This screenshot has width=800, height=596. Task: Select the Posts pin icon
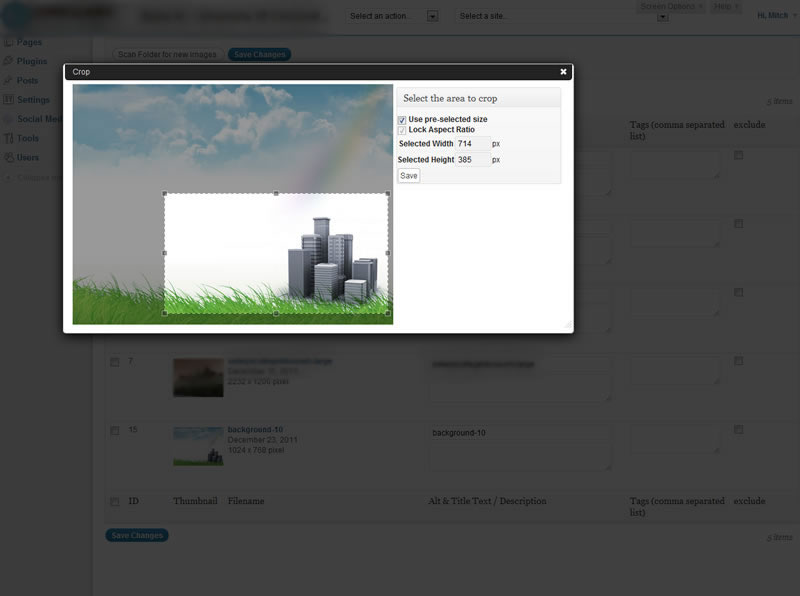click(x=8, y=81)
